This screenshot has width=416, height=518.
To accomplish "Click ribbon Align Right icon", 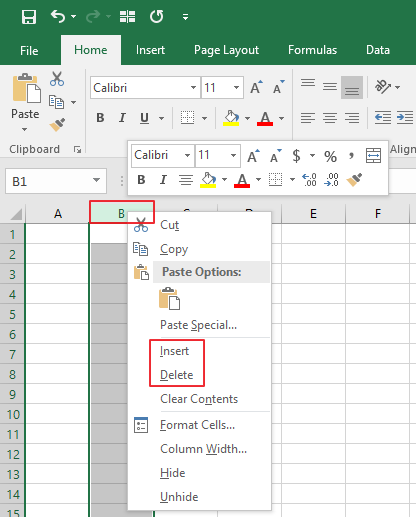I will [x=352, y=118].
